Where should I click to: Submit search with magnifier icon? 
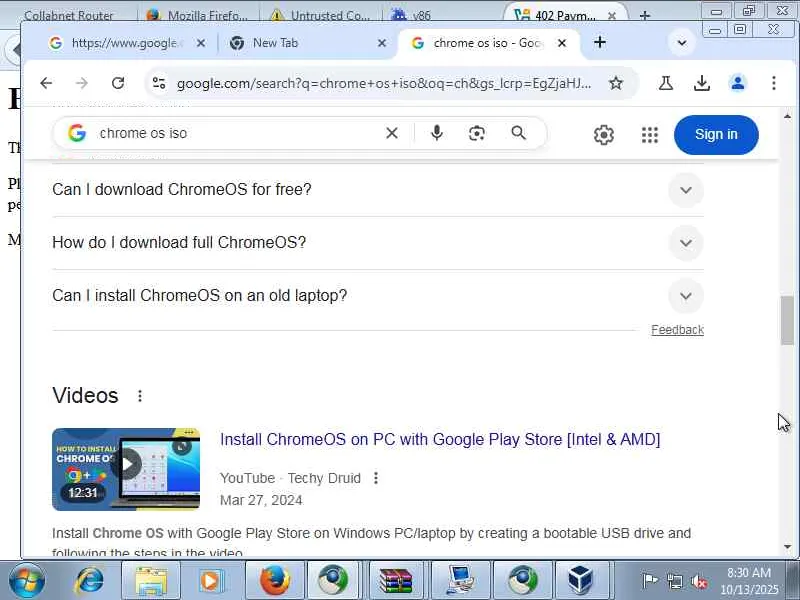pyautogui.click(x=518, y=133)
